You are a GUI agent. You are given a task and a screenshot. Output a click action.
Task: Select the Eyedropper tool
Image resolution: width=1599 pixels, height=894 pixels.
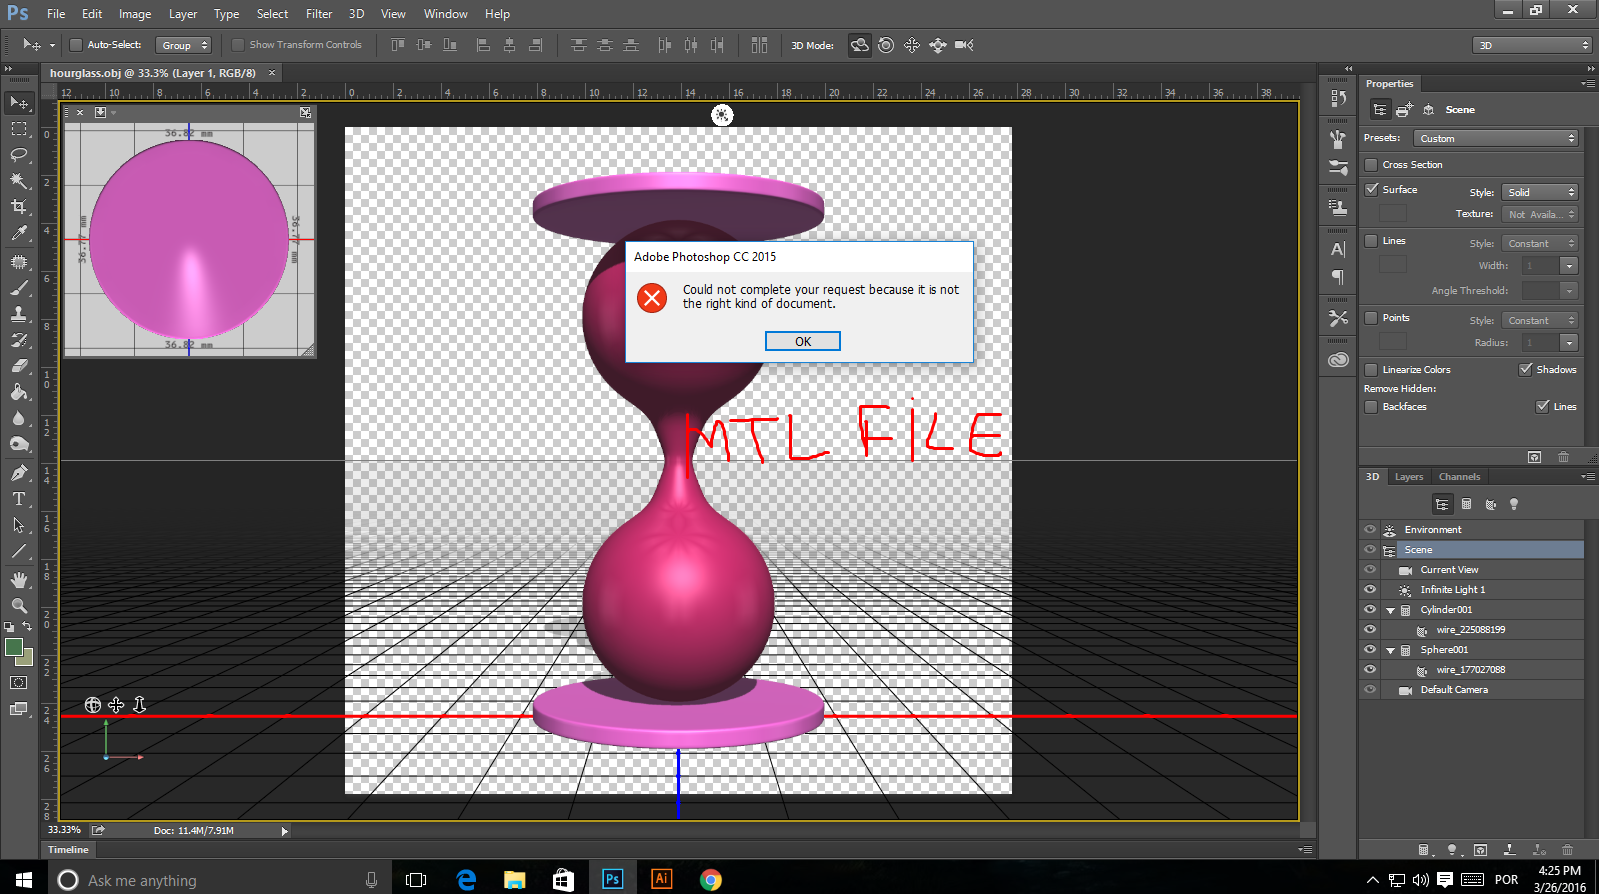pyautogui.click(x=19, y=233)
